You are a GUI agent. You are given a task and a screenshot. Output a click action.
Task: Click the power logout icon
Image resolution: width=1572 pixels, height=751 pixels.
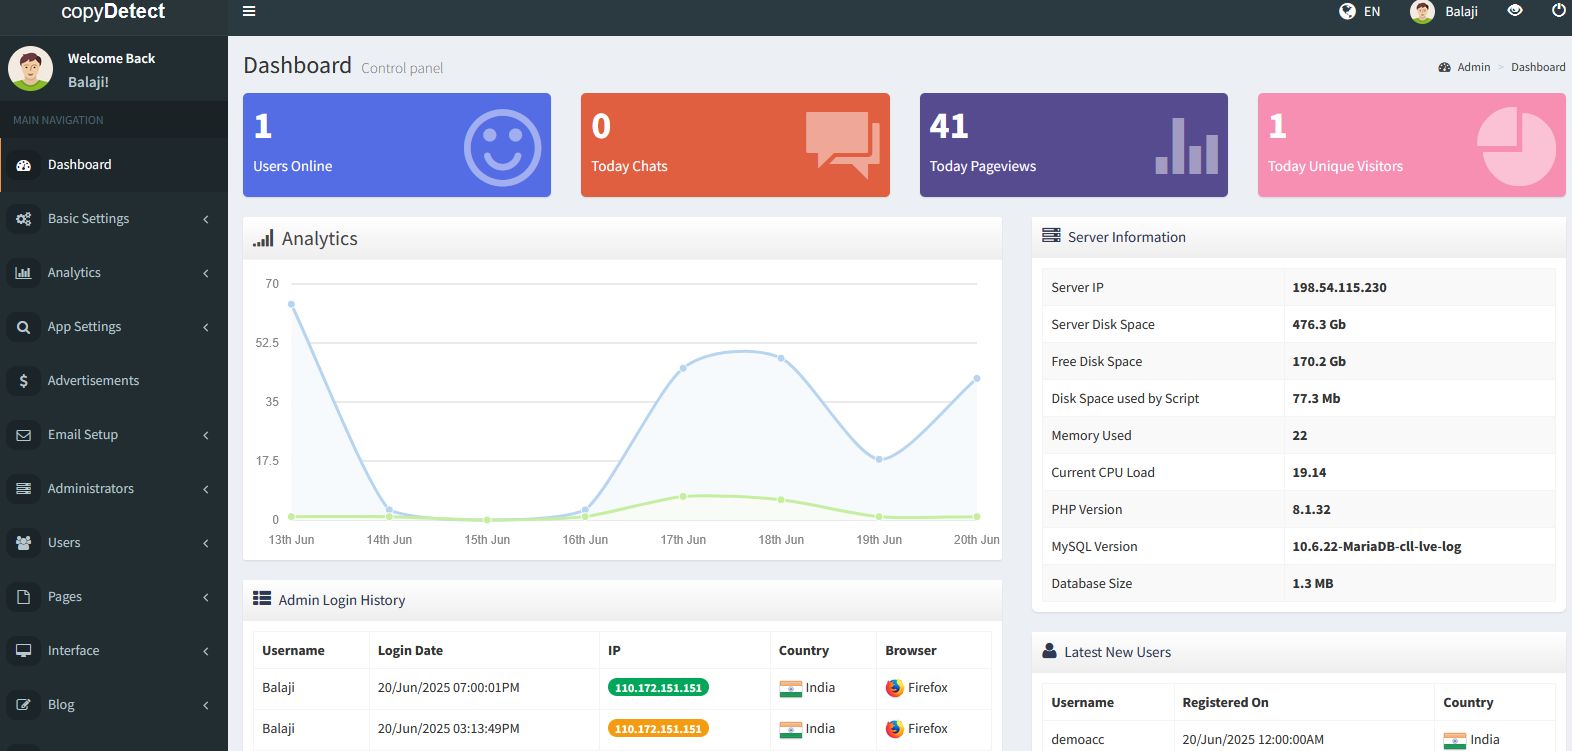click(x=1558, y=11)
